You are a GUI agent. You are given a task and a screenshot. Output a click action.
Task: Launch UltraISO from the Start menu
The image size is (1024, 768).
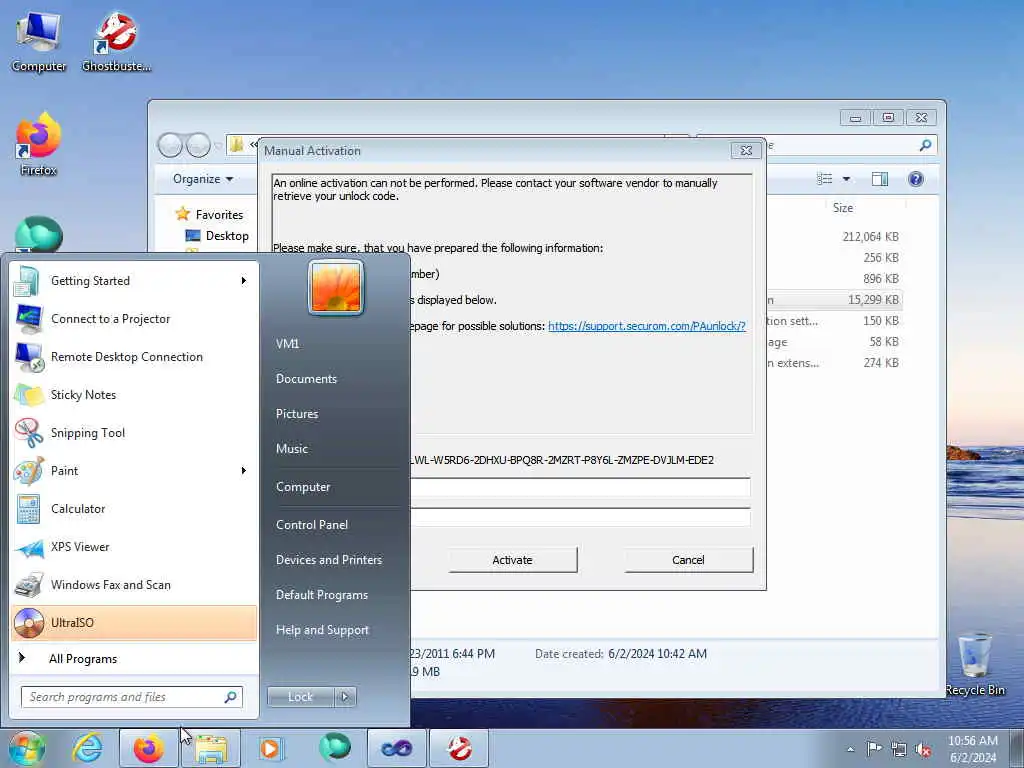[135, 622]
